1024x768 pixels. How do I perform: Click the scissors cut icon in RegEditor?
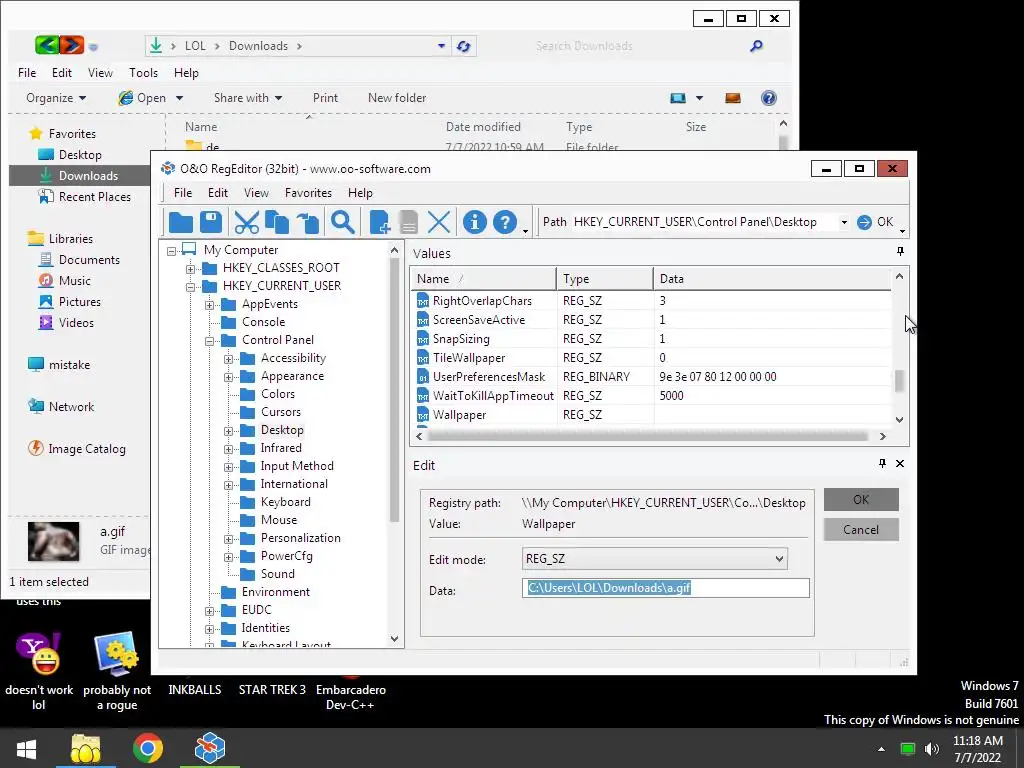point(246,223)
